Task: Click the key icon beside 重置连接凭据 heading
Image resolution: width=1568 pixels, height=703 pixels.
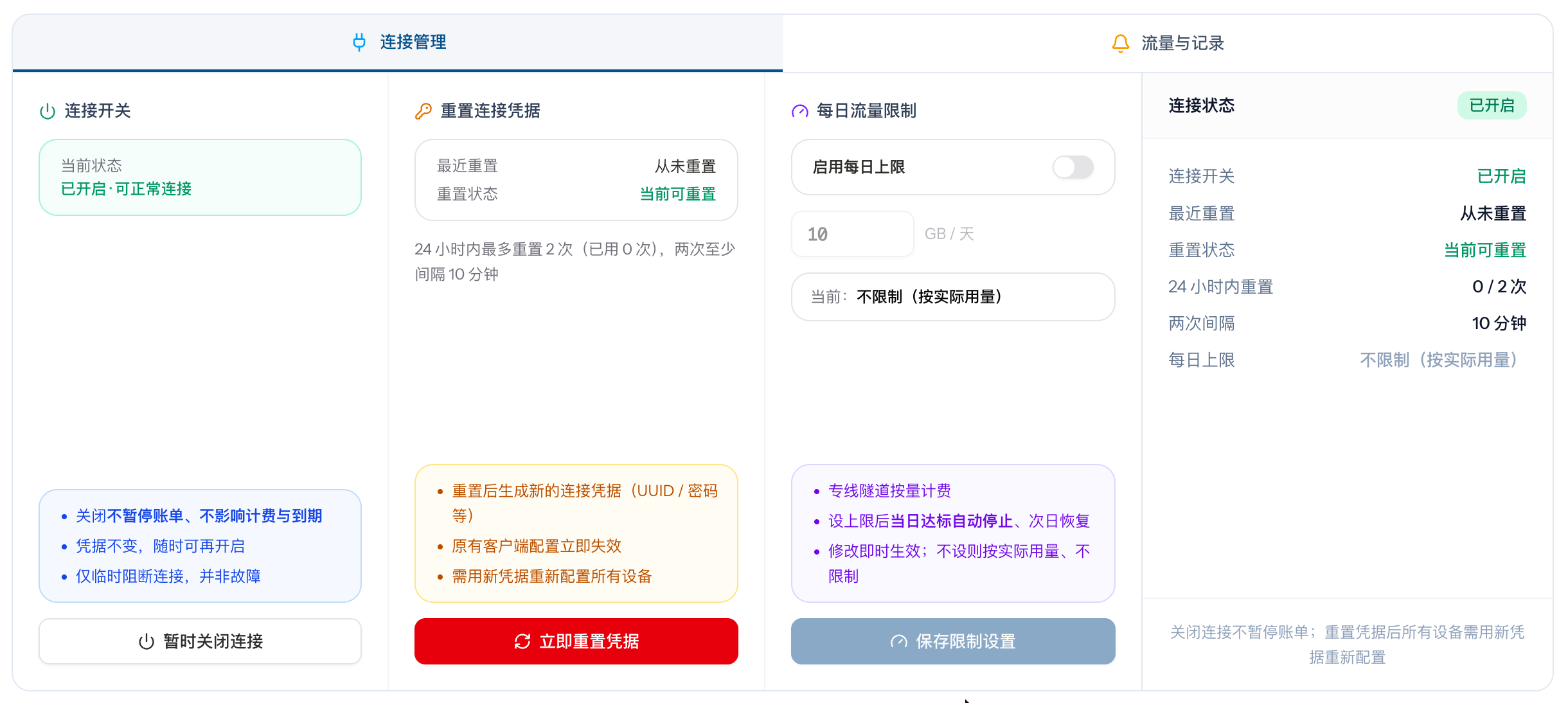Action: coord(423,111)
